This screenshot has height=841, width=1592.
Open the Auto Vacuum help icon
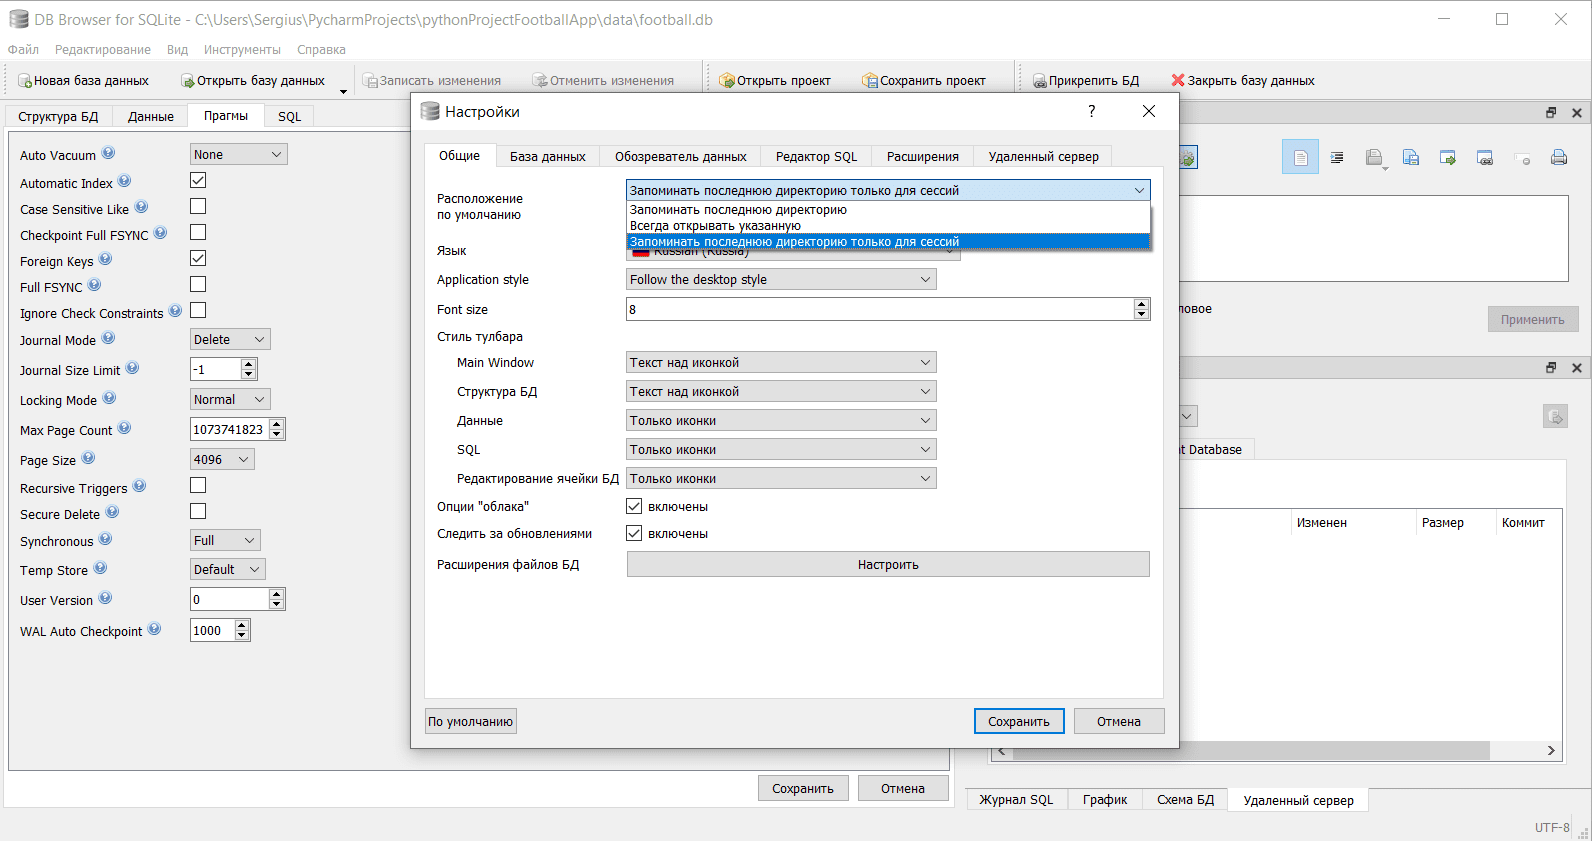click(108, 153)
